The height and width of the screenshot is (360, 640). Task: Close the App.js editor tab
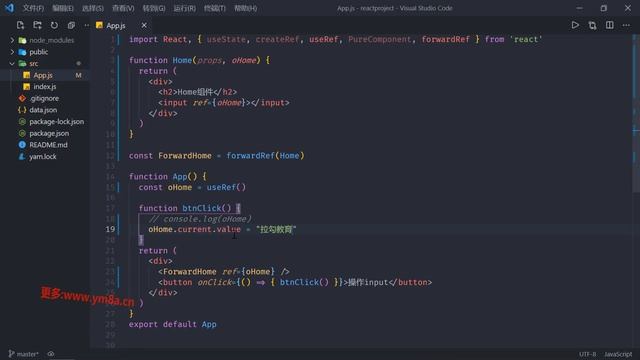coord(144,25)
